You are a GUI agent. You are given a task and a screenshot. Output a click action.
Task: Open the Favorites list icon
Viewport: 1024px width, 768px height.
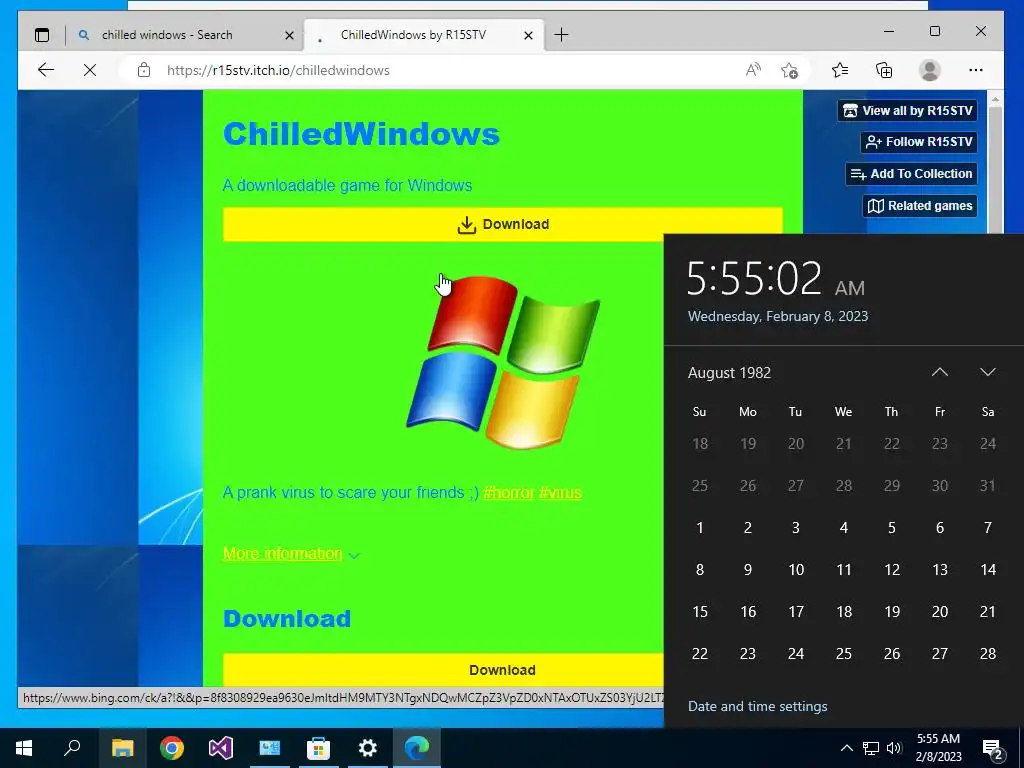[840, 70]
